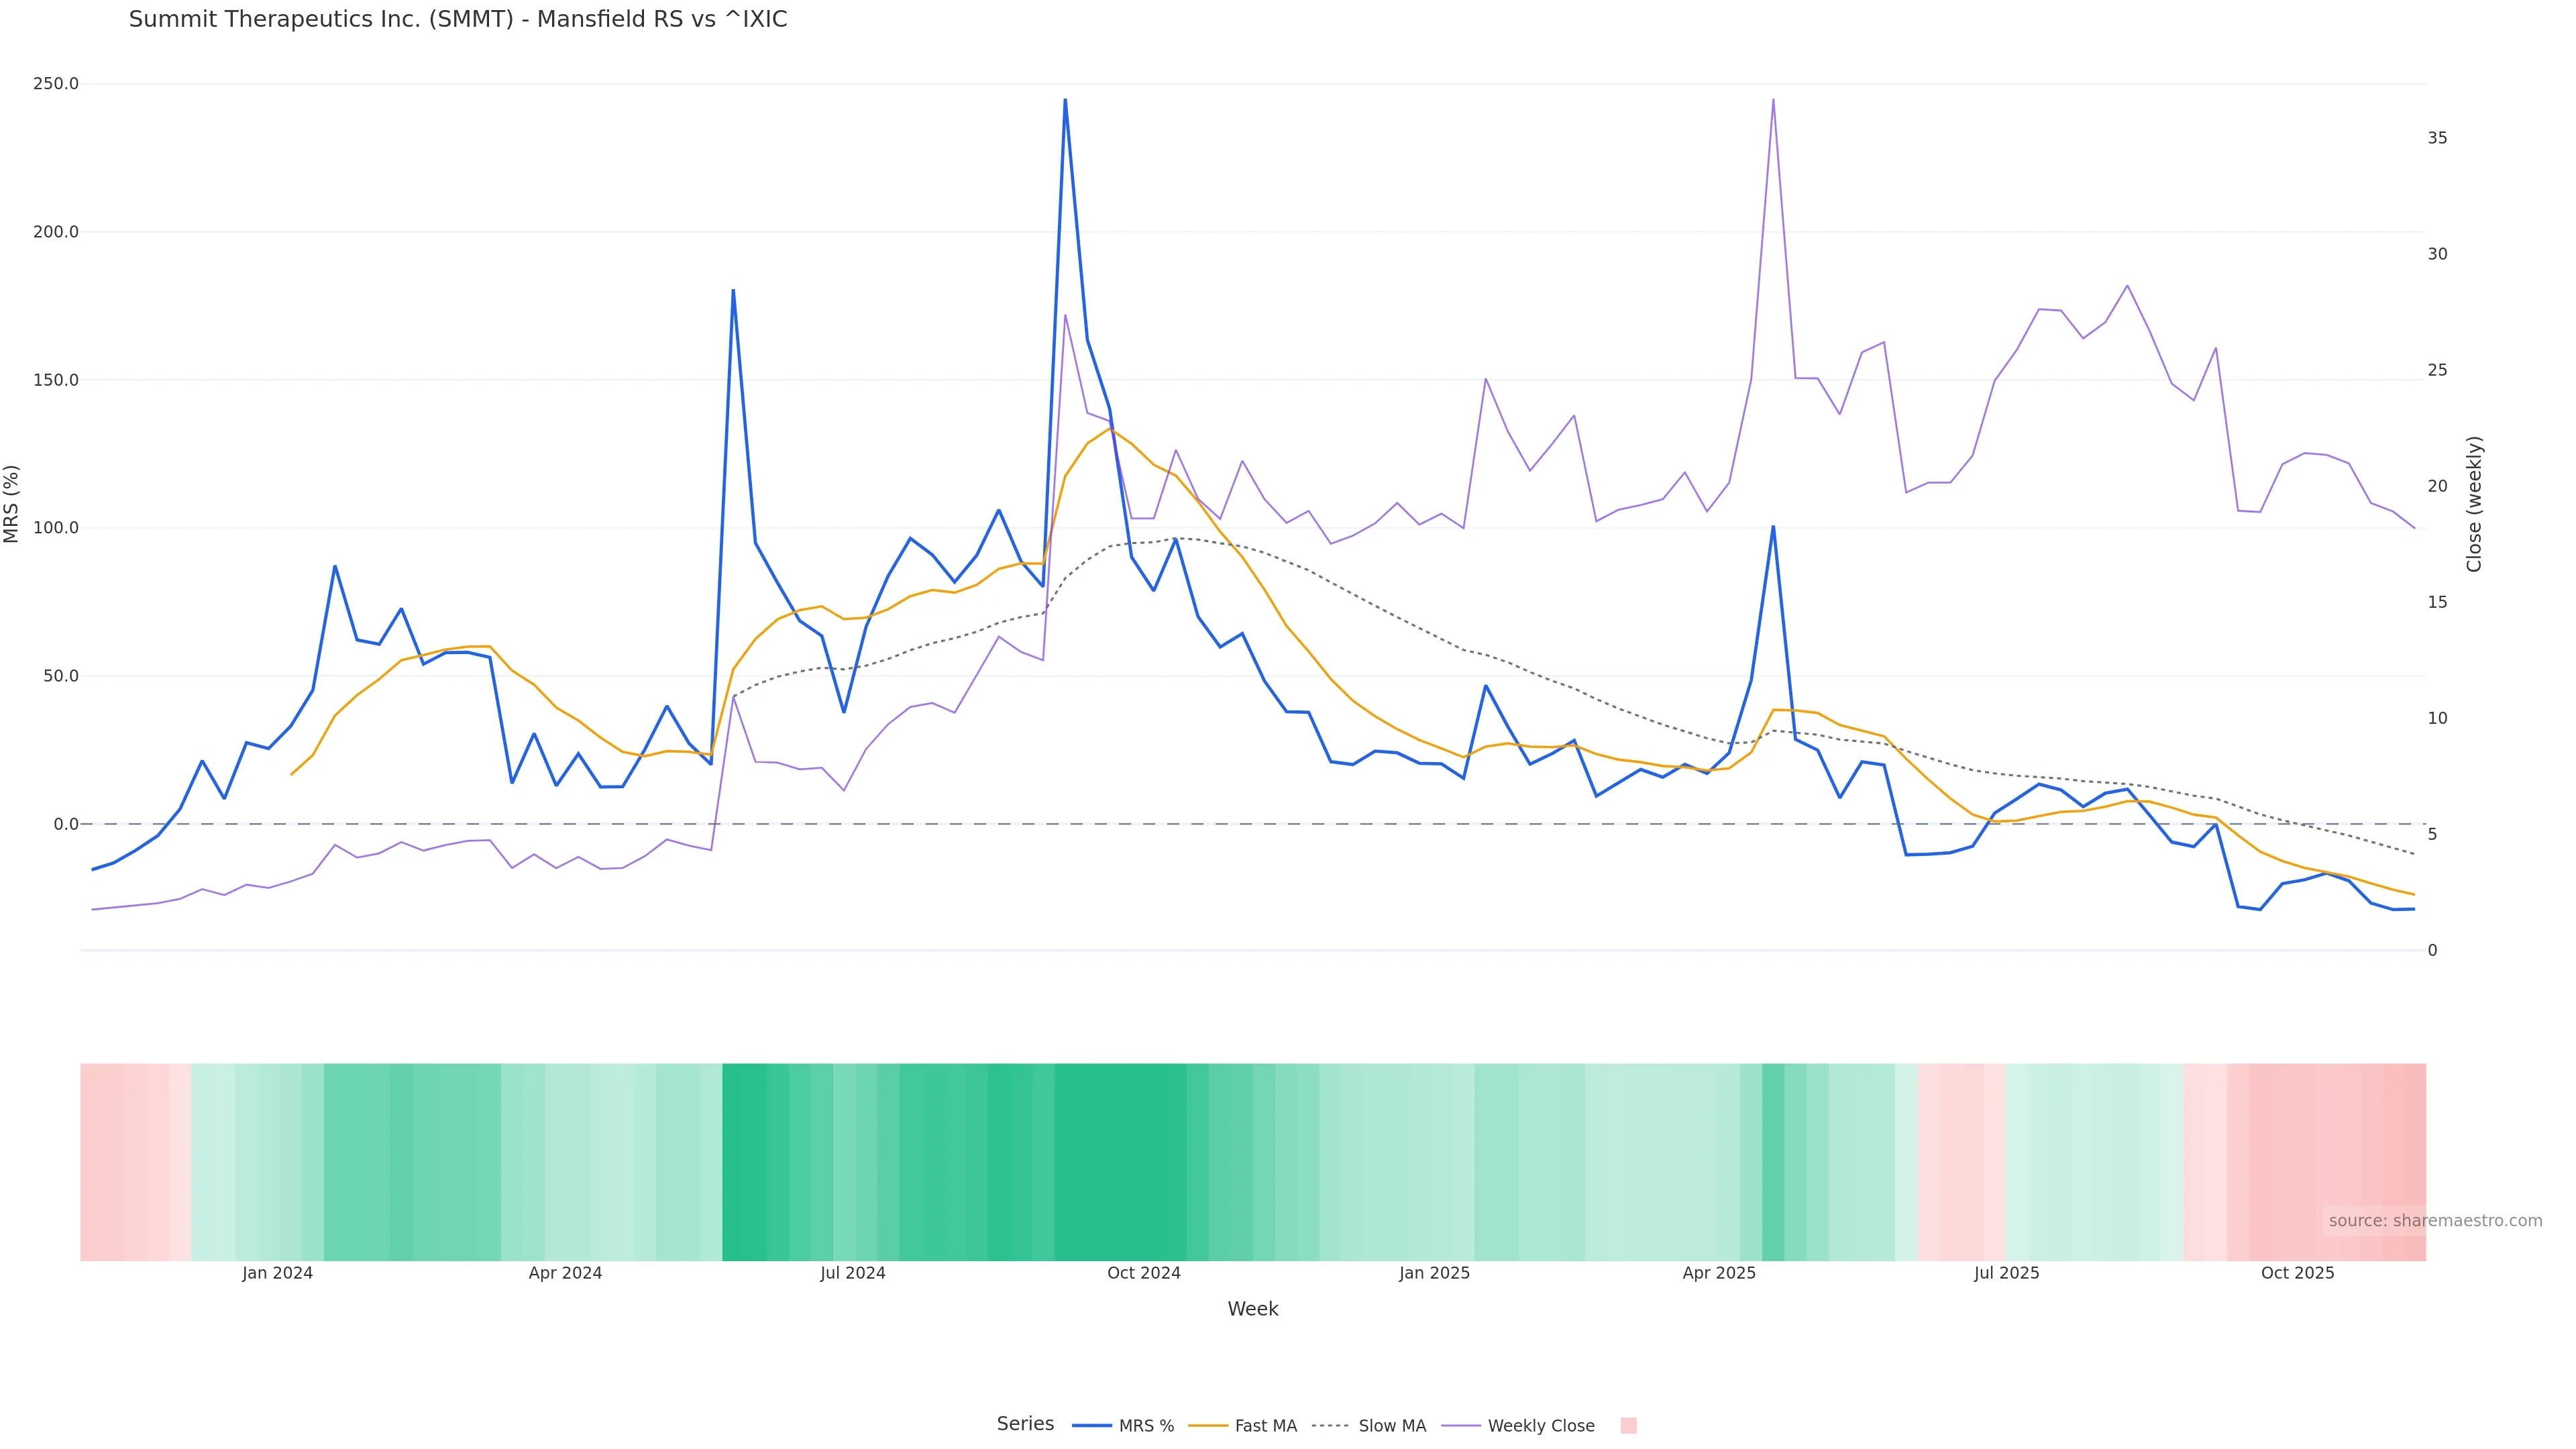Click the Jan 2025 x-axis label
Screen dimensions: 2576x1449
click(x=1434, y=1273)
